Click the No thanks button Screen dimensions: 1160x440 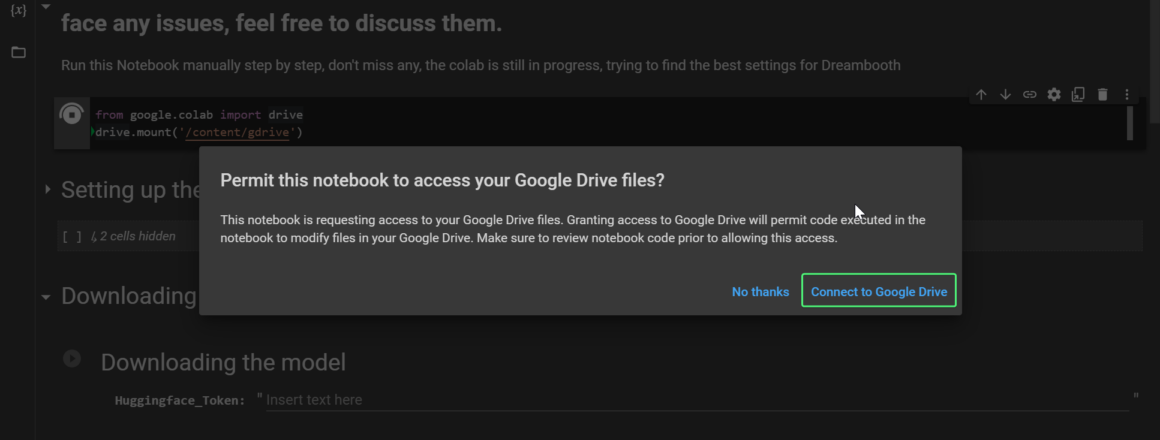coord(760,292)
